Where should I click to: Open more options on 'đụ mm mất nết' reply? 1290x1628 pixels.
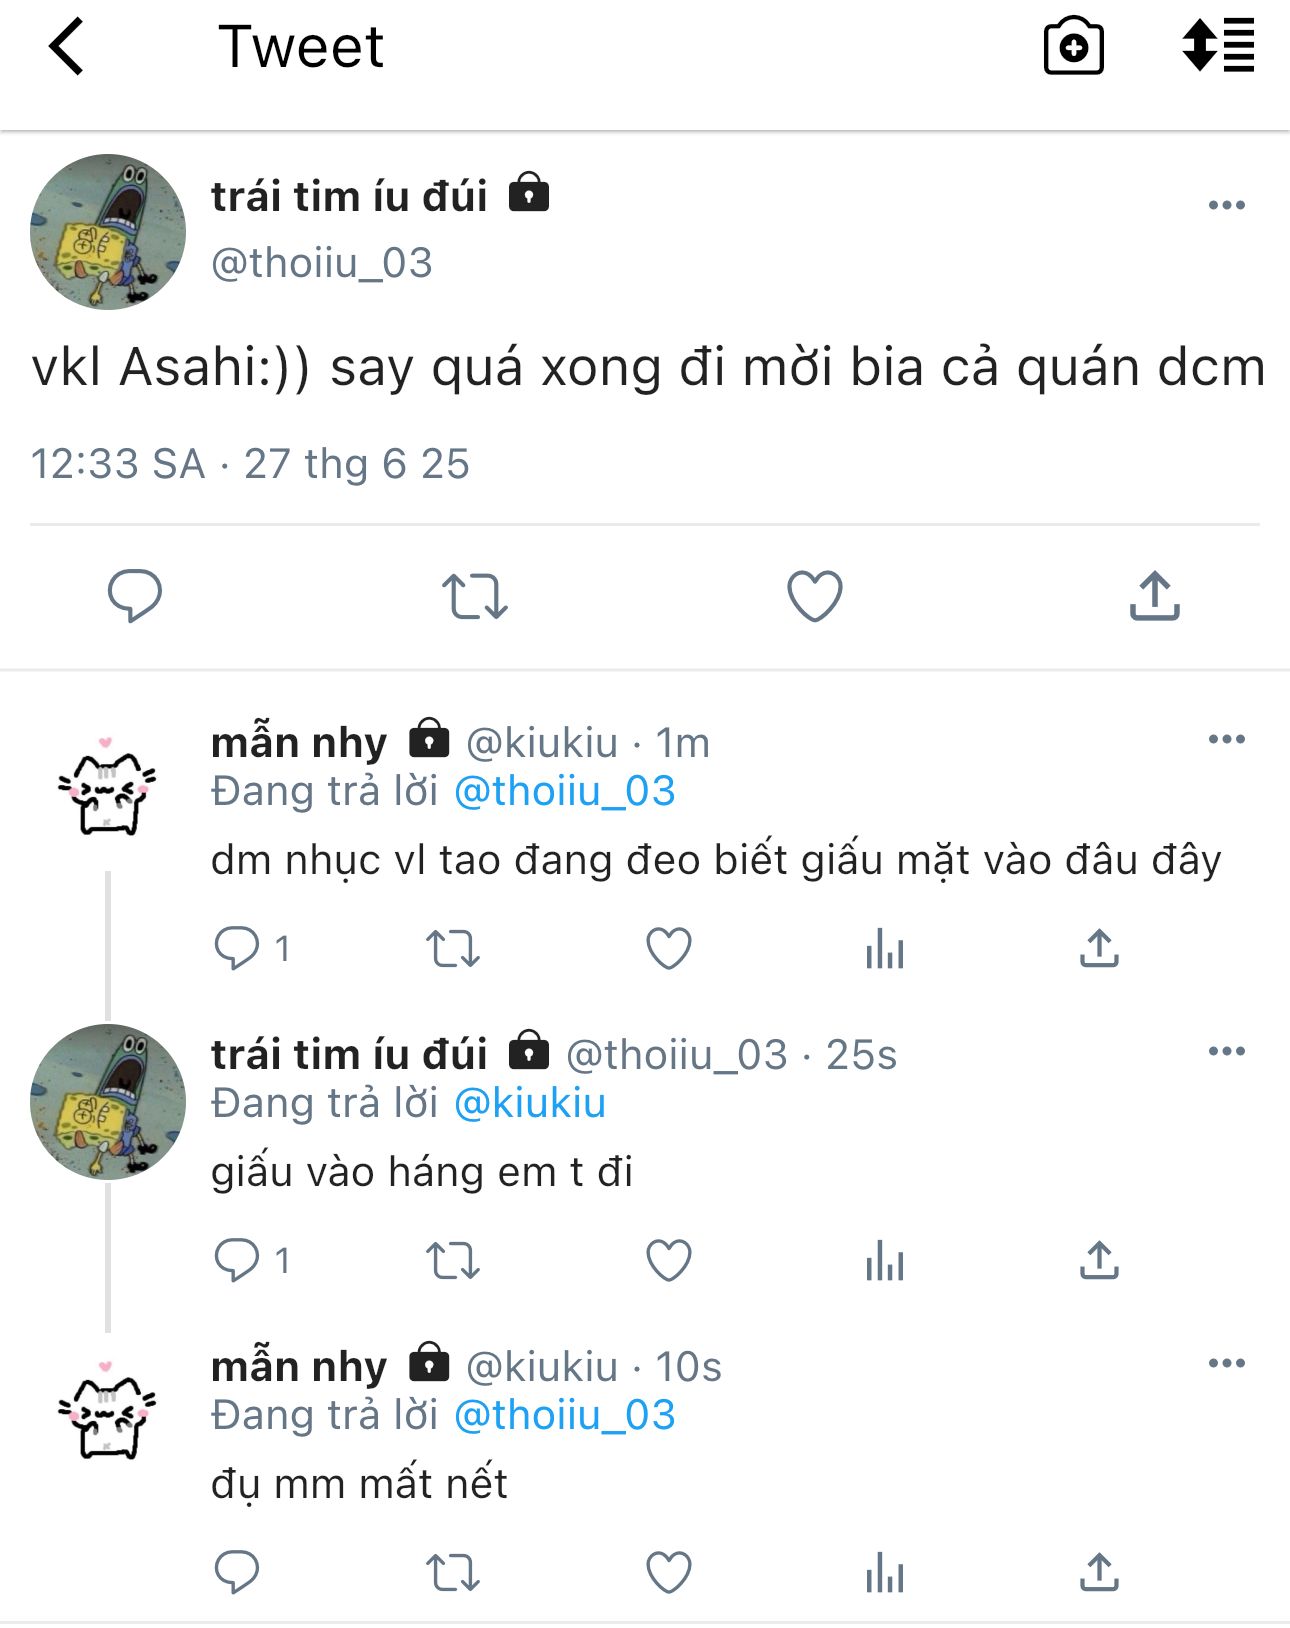tap(1226, 1363)
